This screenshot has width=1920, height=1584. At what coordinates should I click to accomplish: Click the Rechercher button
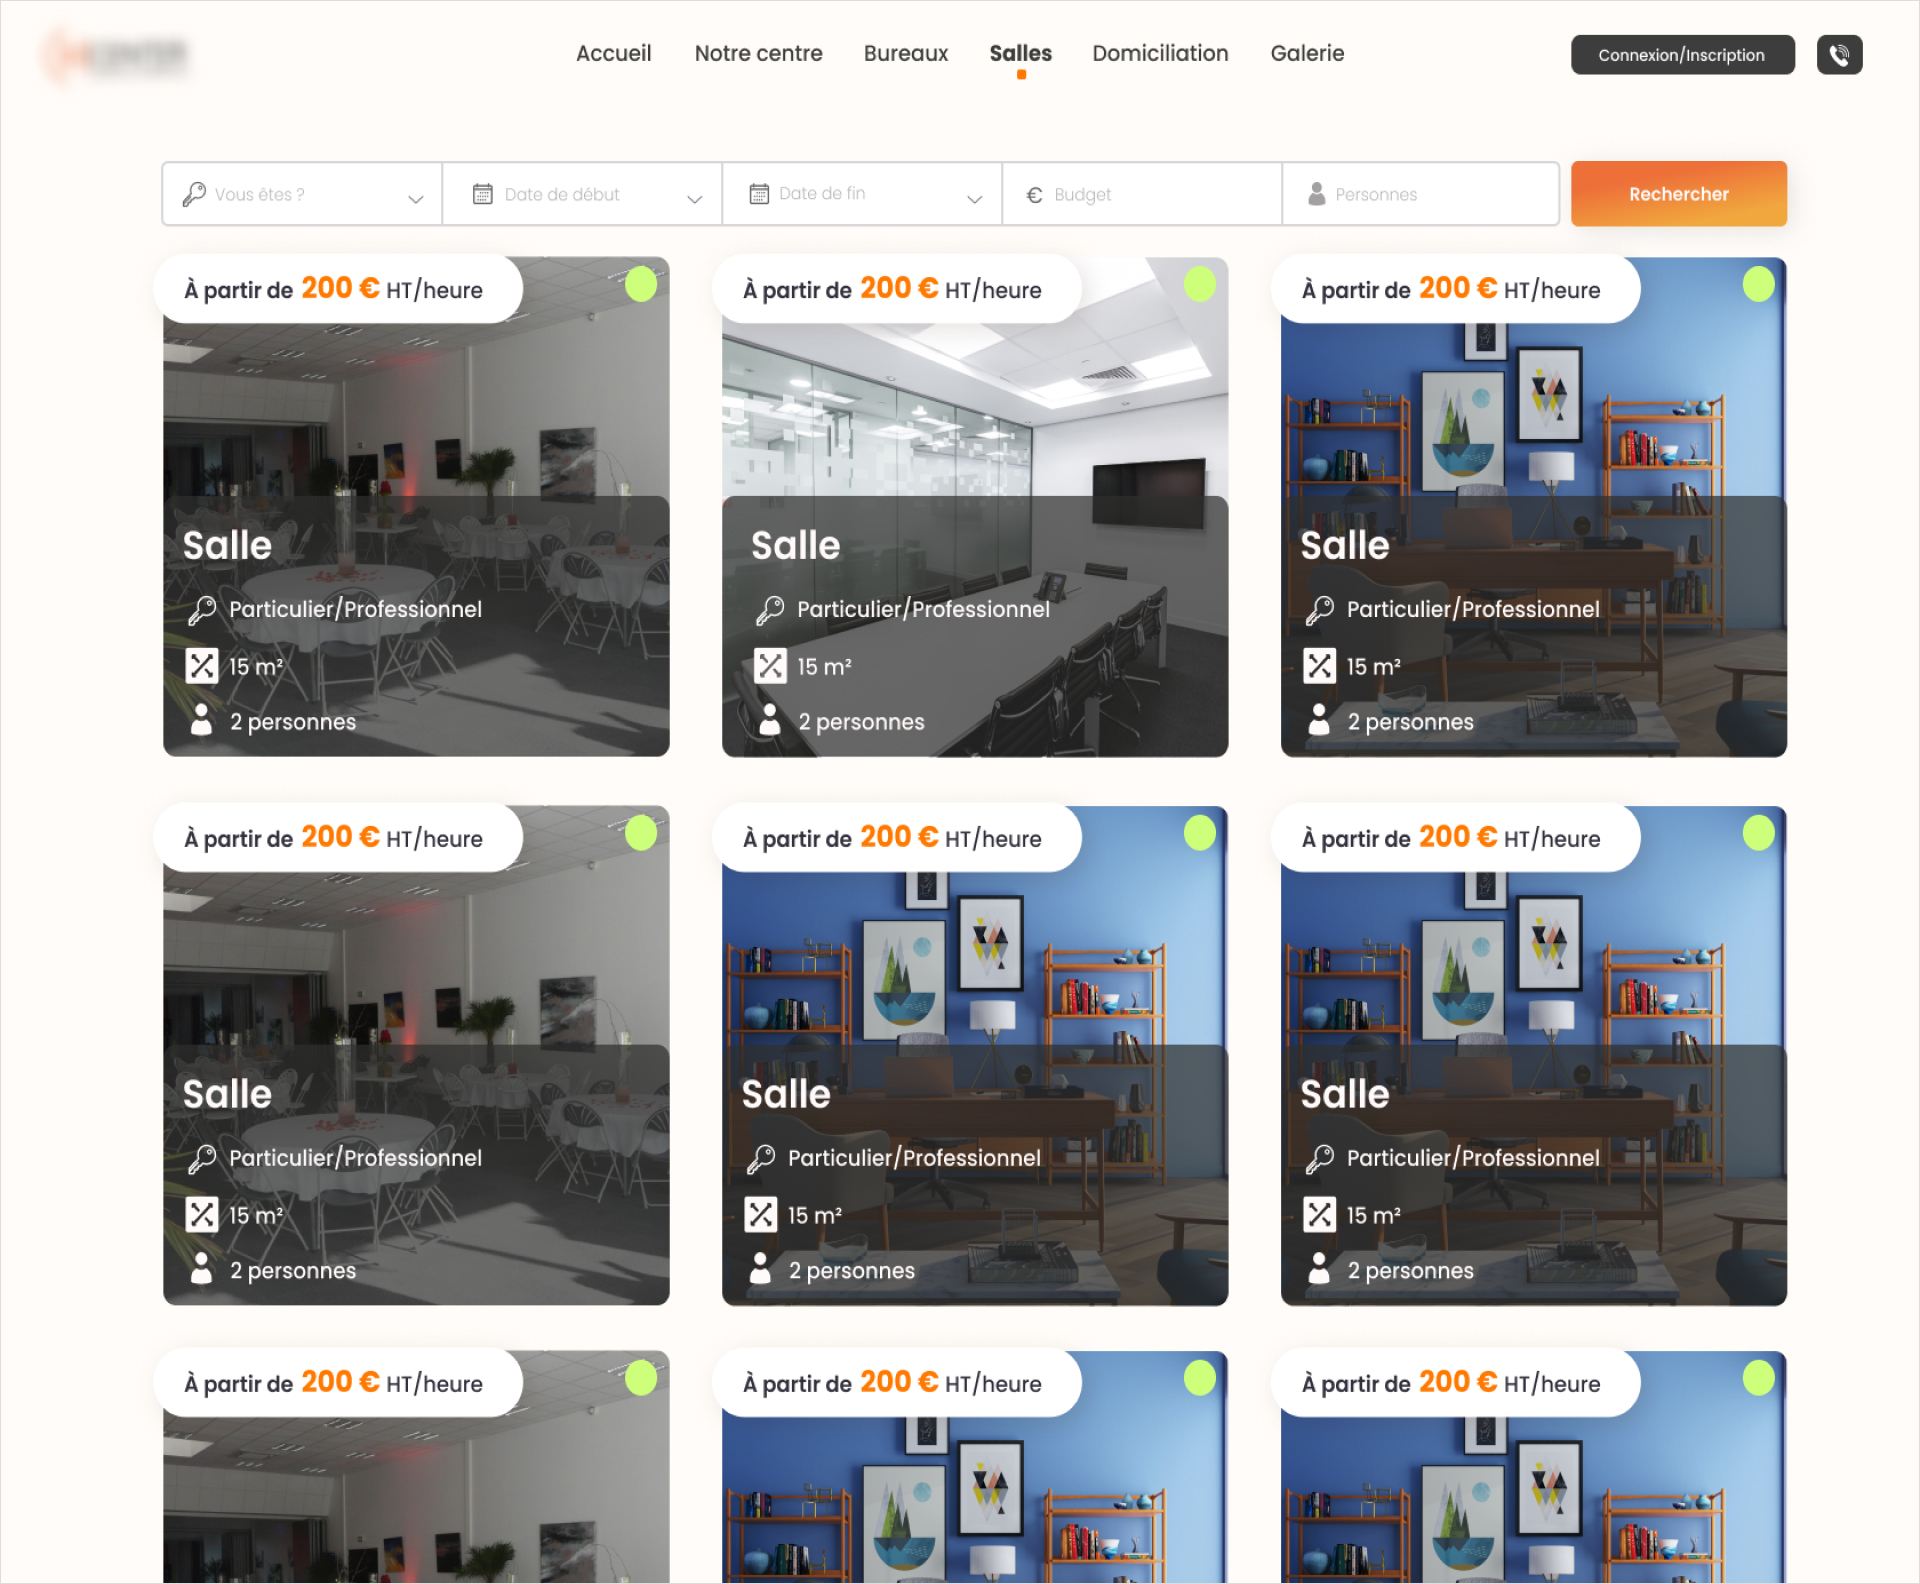click(1678, 194)
